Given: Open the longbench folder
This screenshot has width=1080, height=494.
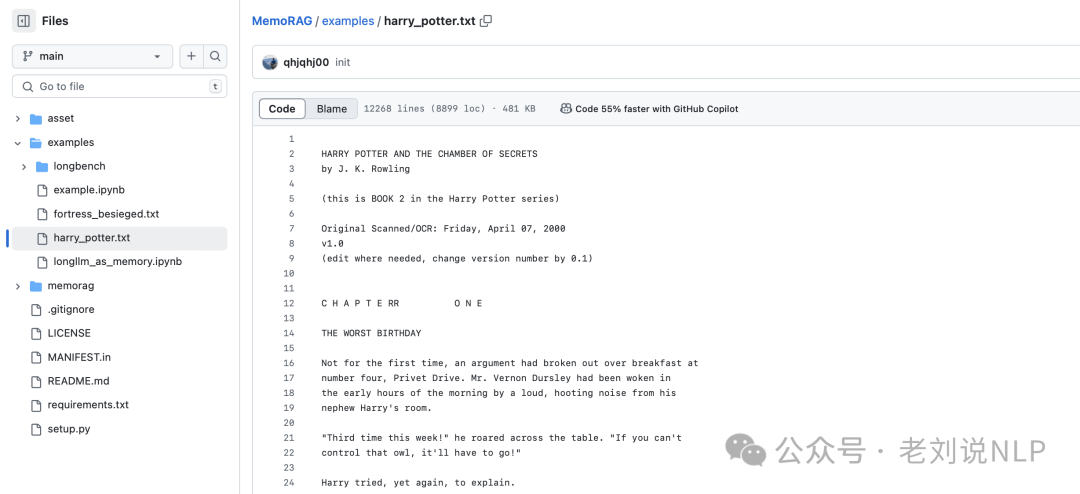Looking at the screenshot, I should 79,166.
